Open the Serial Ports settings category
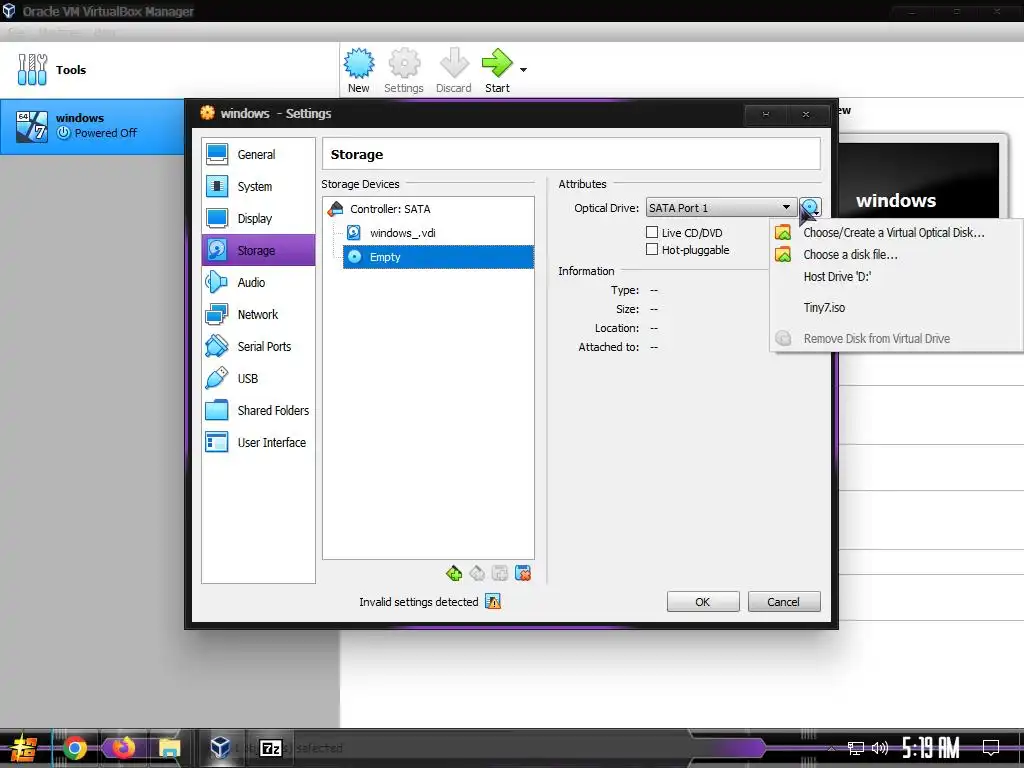Image resolution: width=1024 pixels, height=768 pixels. pos(258,346)
